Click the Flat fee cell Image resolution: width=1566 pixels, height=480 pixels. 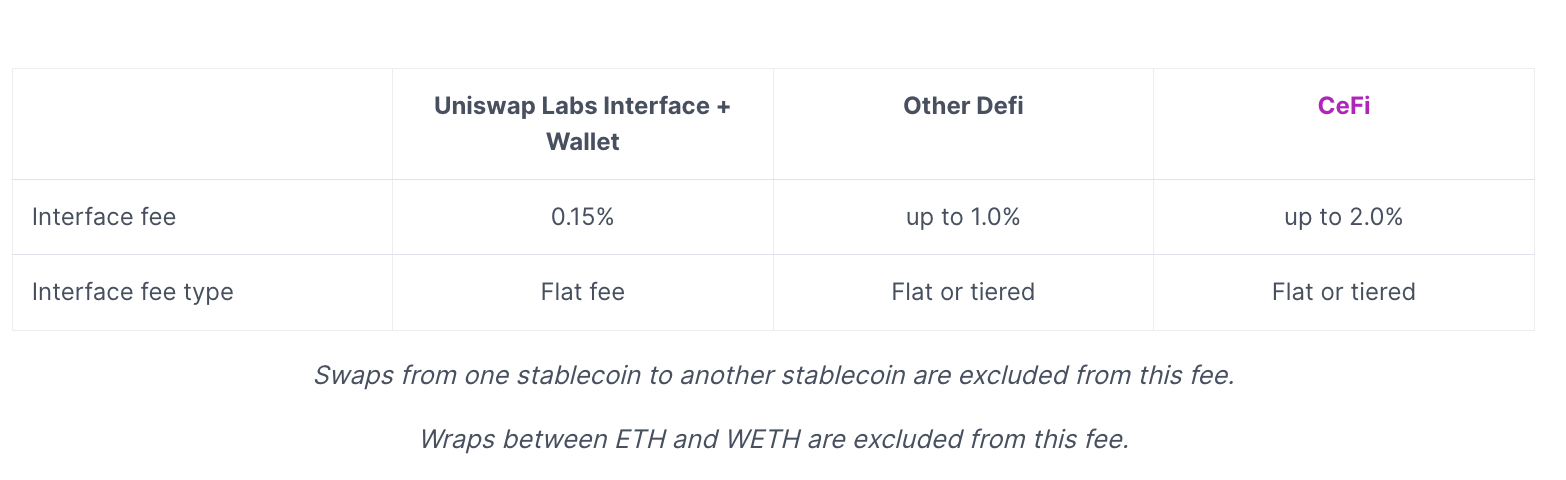pos(583,292)
